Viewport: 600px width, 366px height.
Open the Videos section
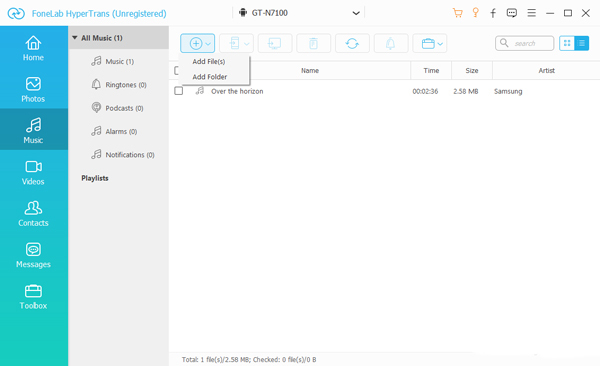pyautogui.click(x=34, y=172)
